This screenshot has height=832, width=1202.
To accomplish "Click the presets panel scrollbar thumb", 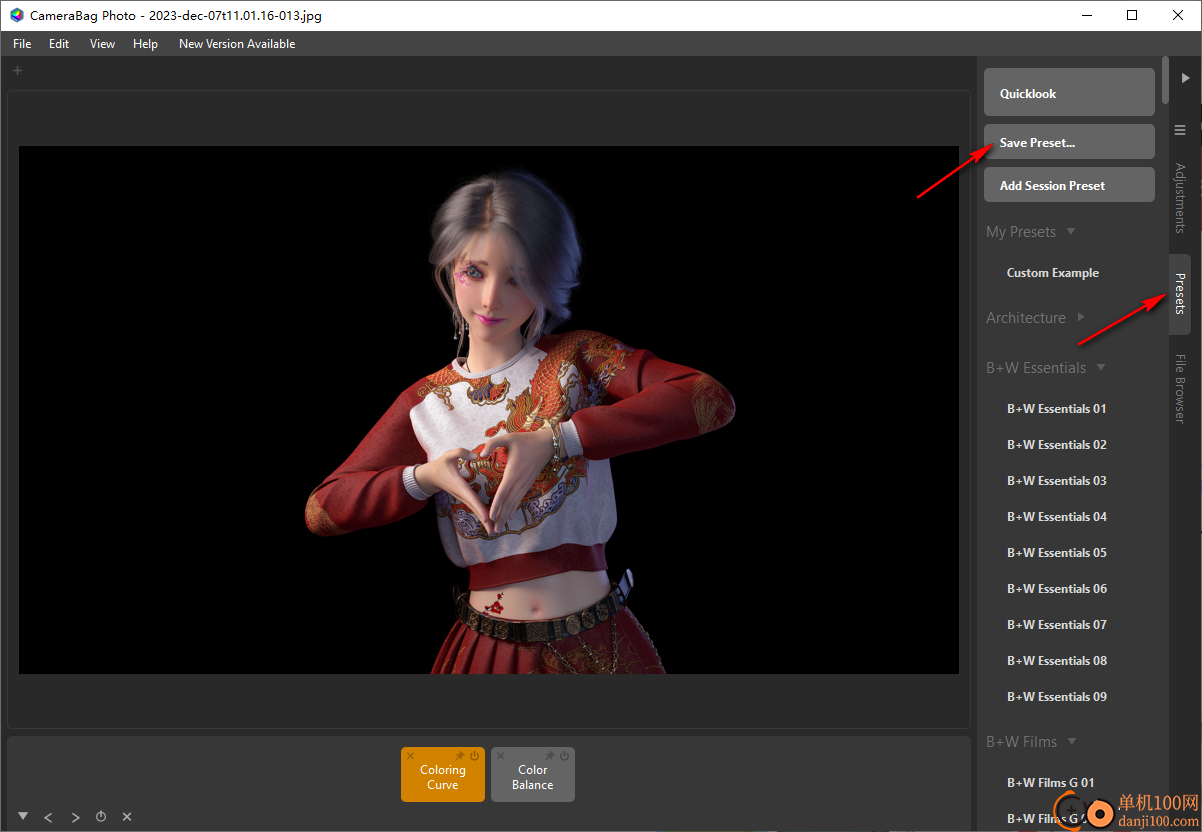I will pos(1164,80).
